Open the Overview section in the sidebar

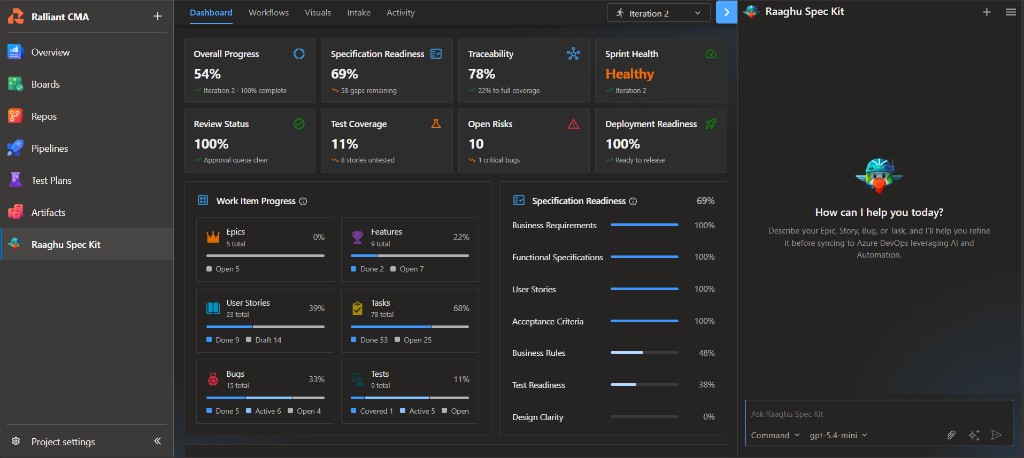click(x=86, y=52)
